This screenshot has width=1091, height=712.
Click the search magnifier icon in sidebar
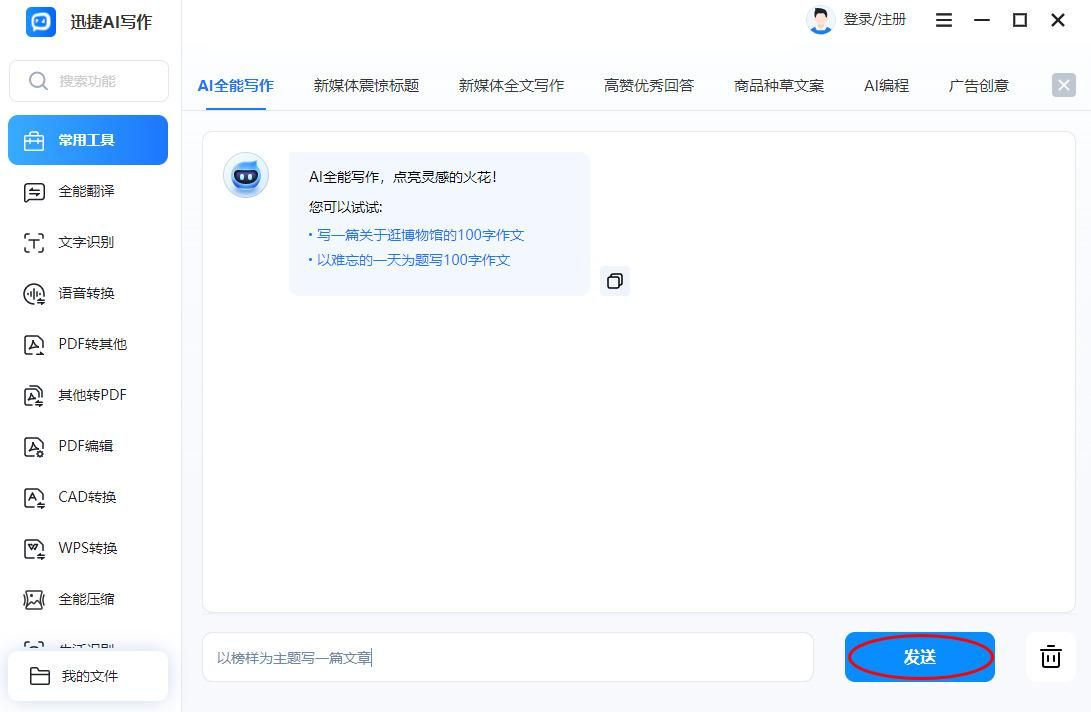point(38,81)
